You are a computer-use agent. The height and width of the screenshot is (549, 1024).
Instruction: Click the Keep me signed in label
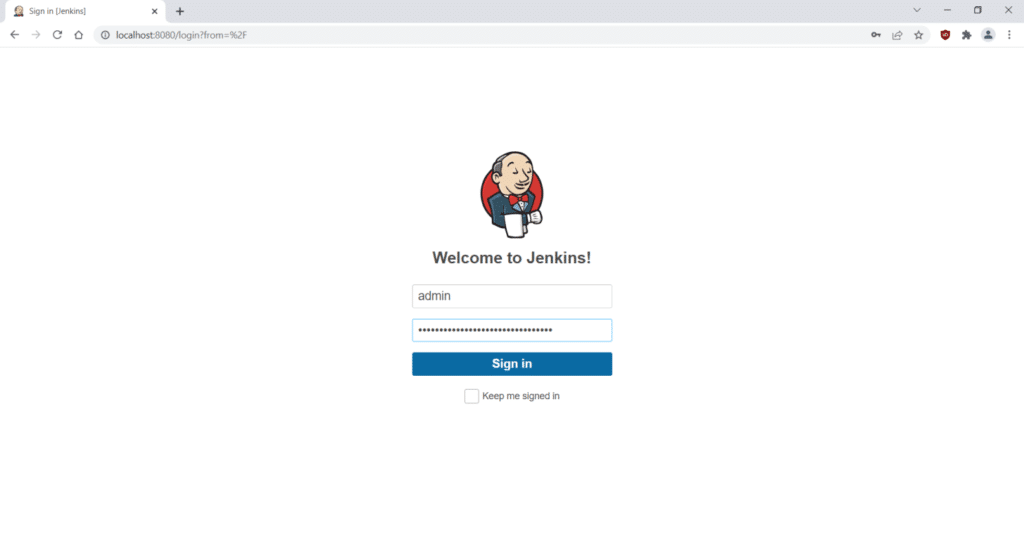(520, 396)
